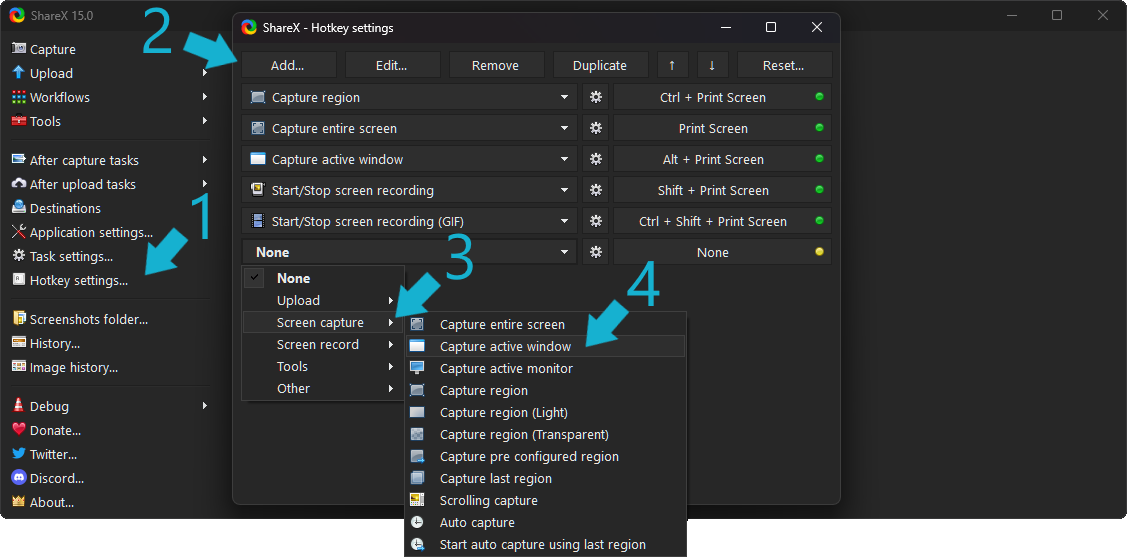Open After capture tasks menu in sidebar
This screenshot has width=1127, height=557.
(108, 160)
